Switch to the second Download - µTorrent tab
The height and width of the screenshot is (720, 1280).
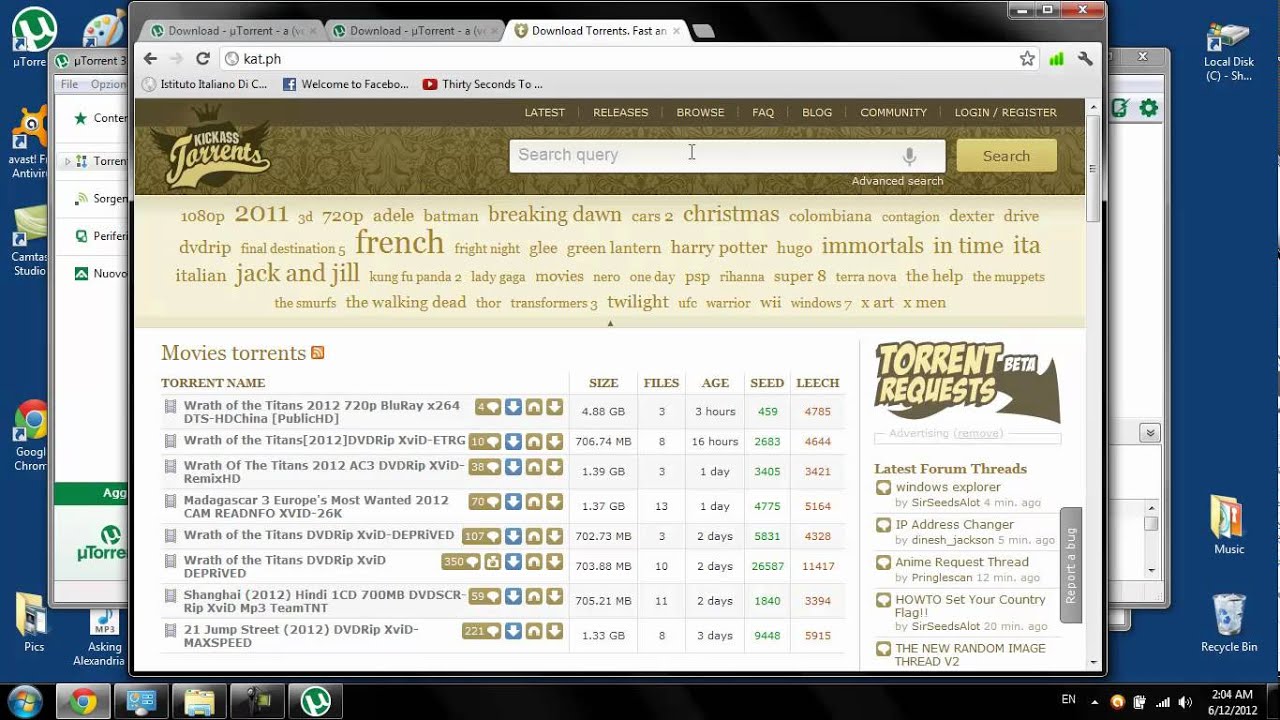[x=414, y=31]
